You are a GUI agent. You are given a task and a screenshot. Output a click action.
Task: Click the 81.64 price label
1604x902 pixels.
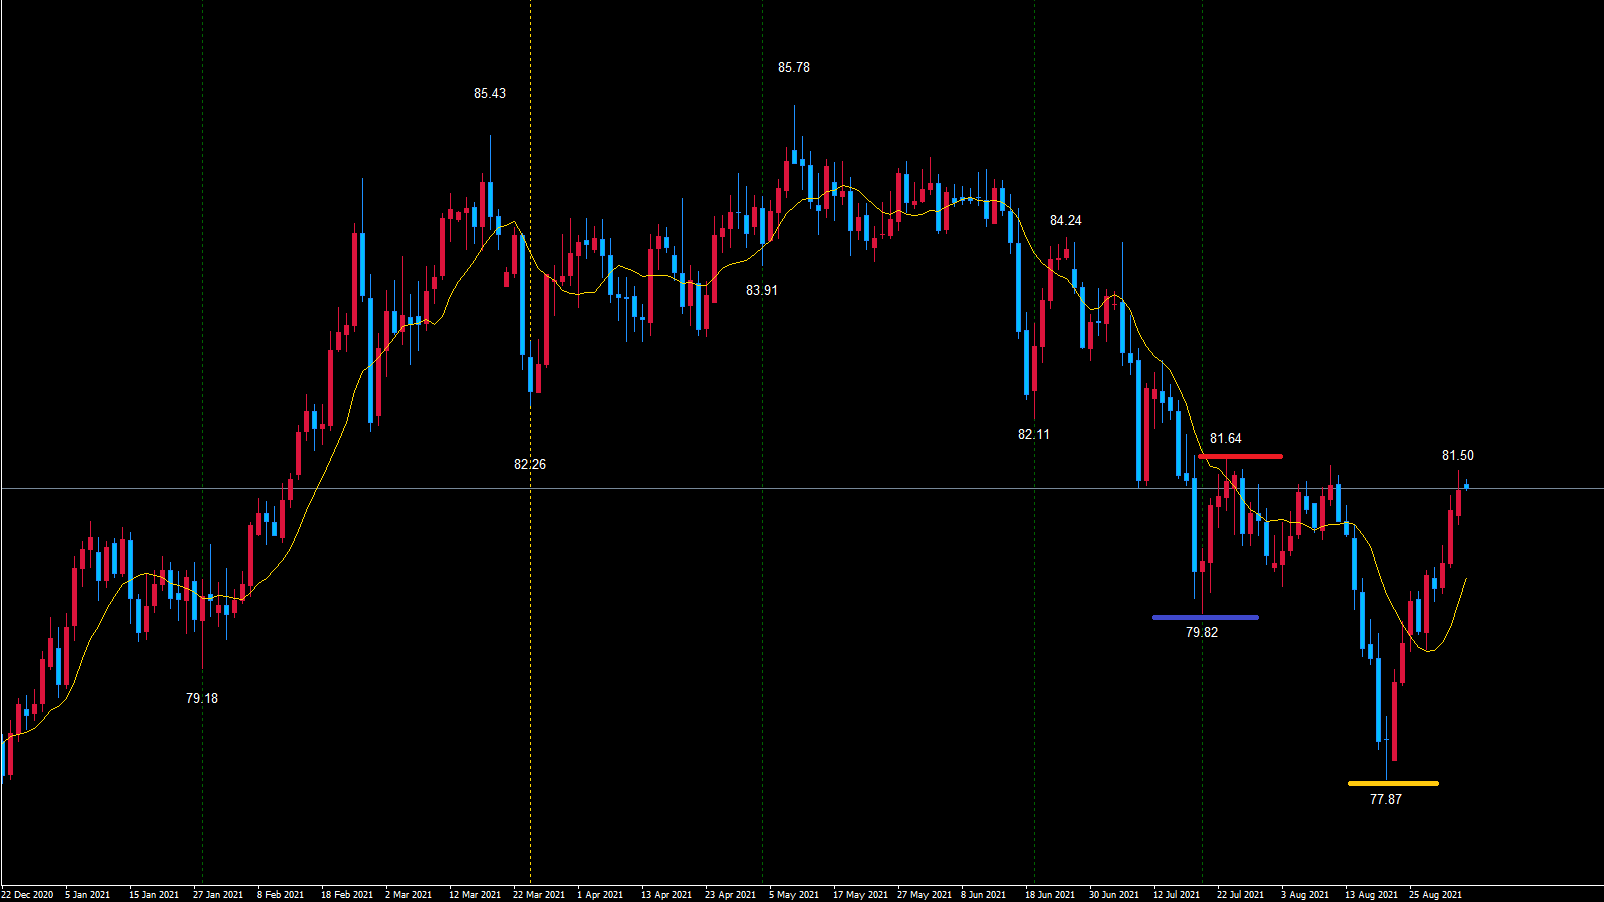tap(1225, 439)
